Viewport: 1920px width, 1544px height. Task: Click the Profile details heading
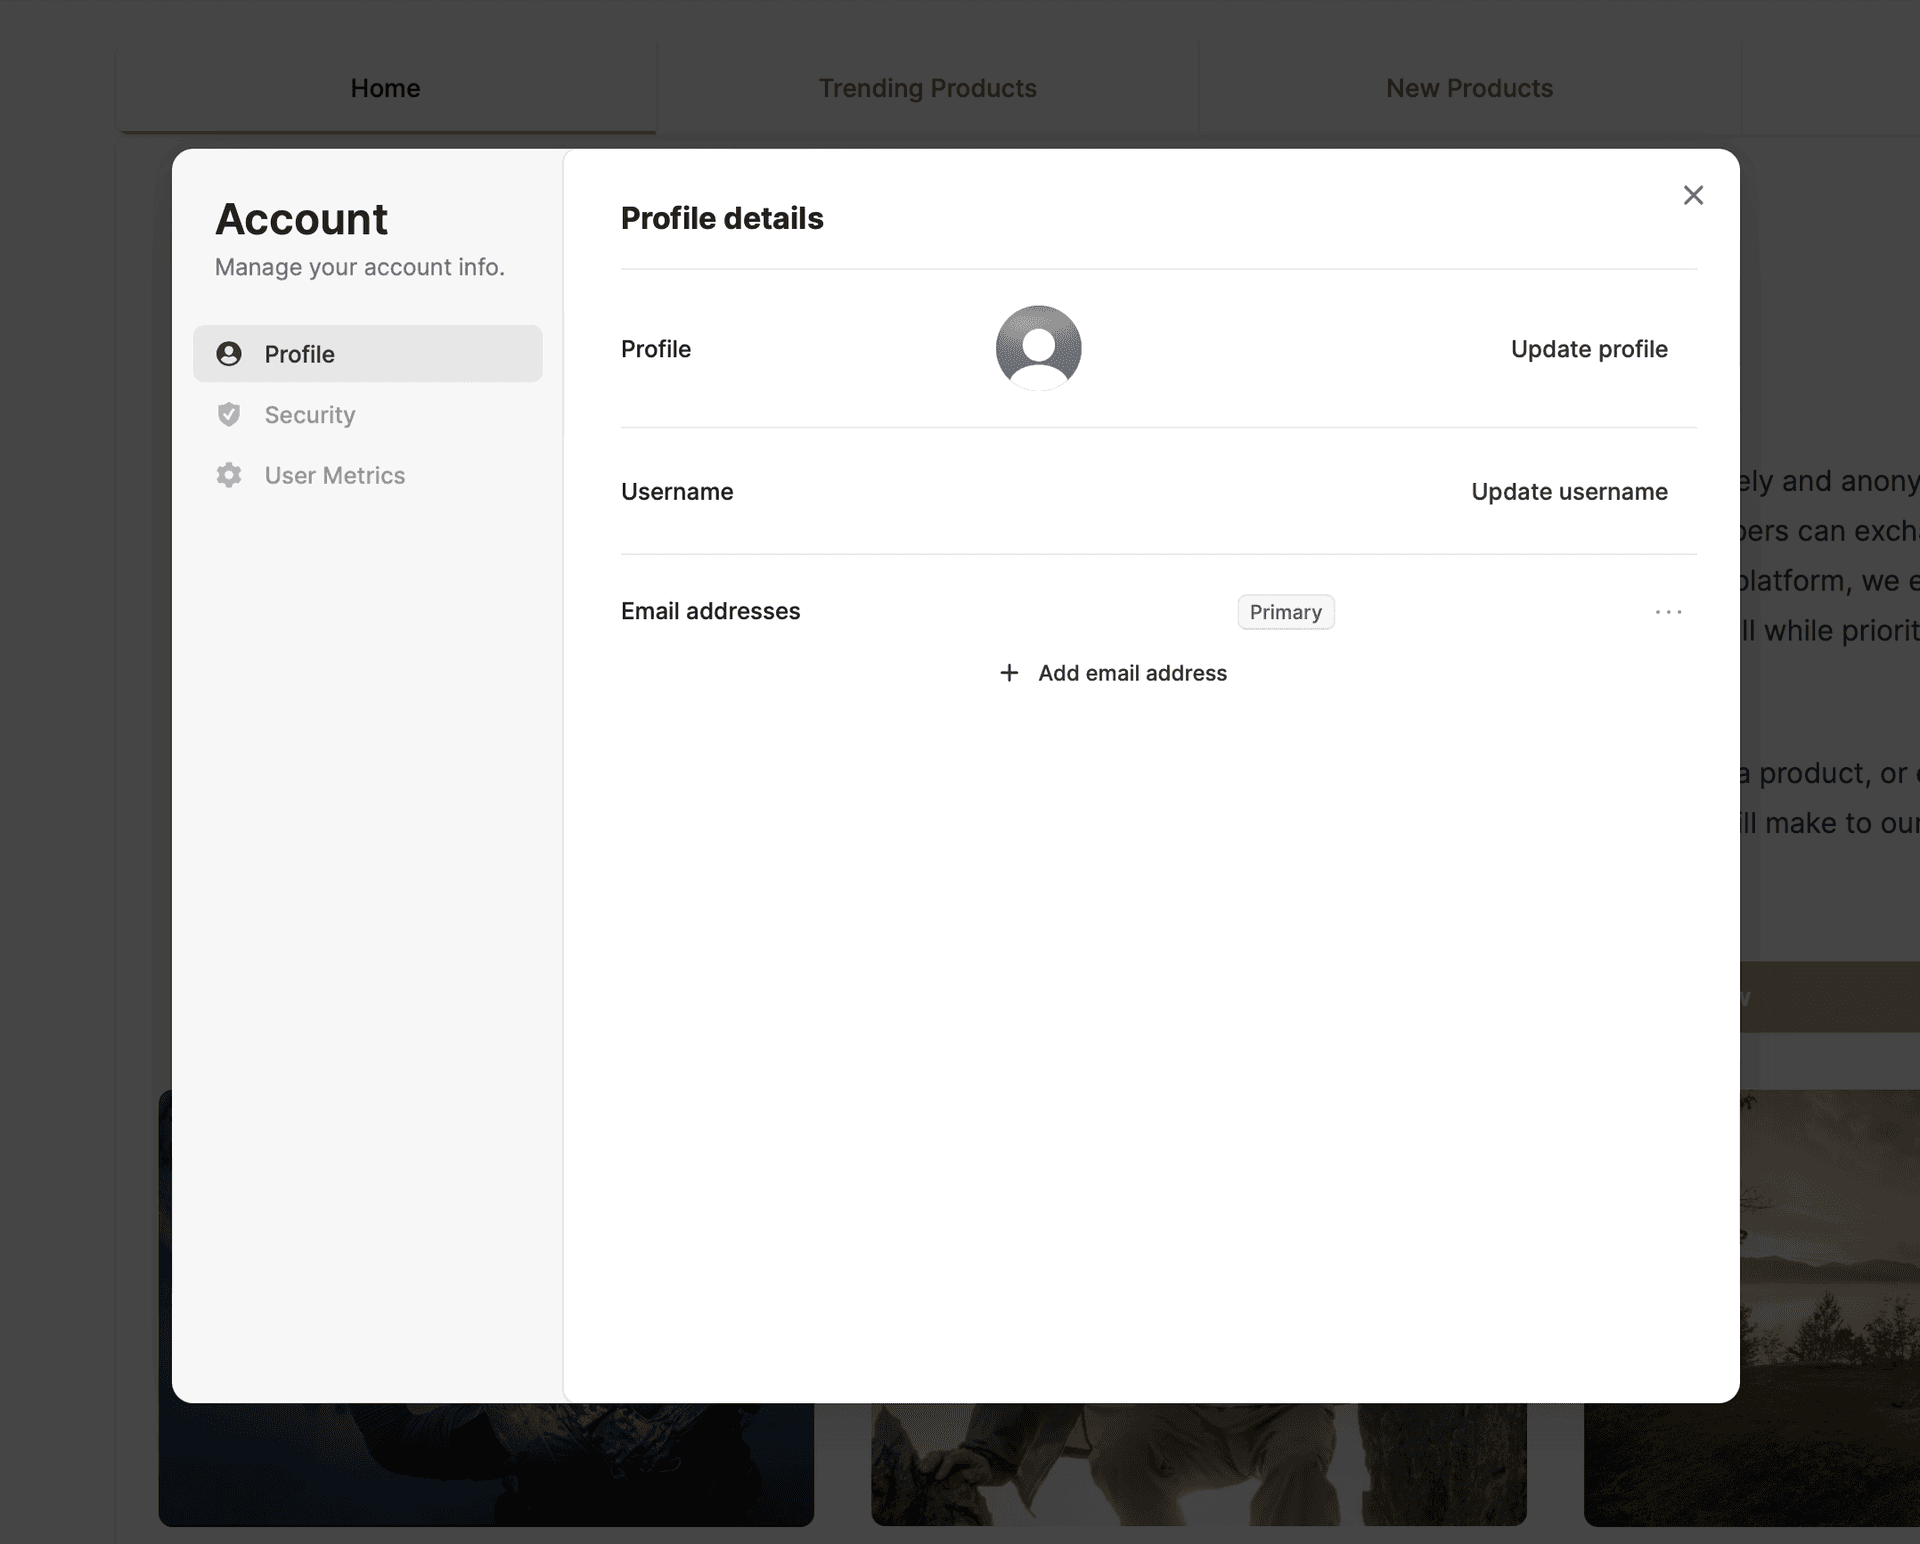coord(722,218)
